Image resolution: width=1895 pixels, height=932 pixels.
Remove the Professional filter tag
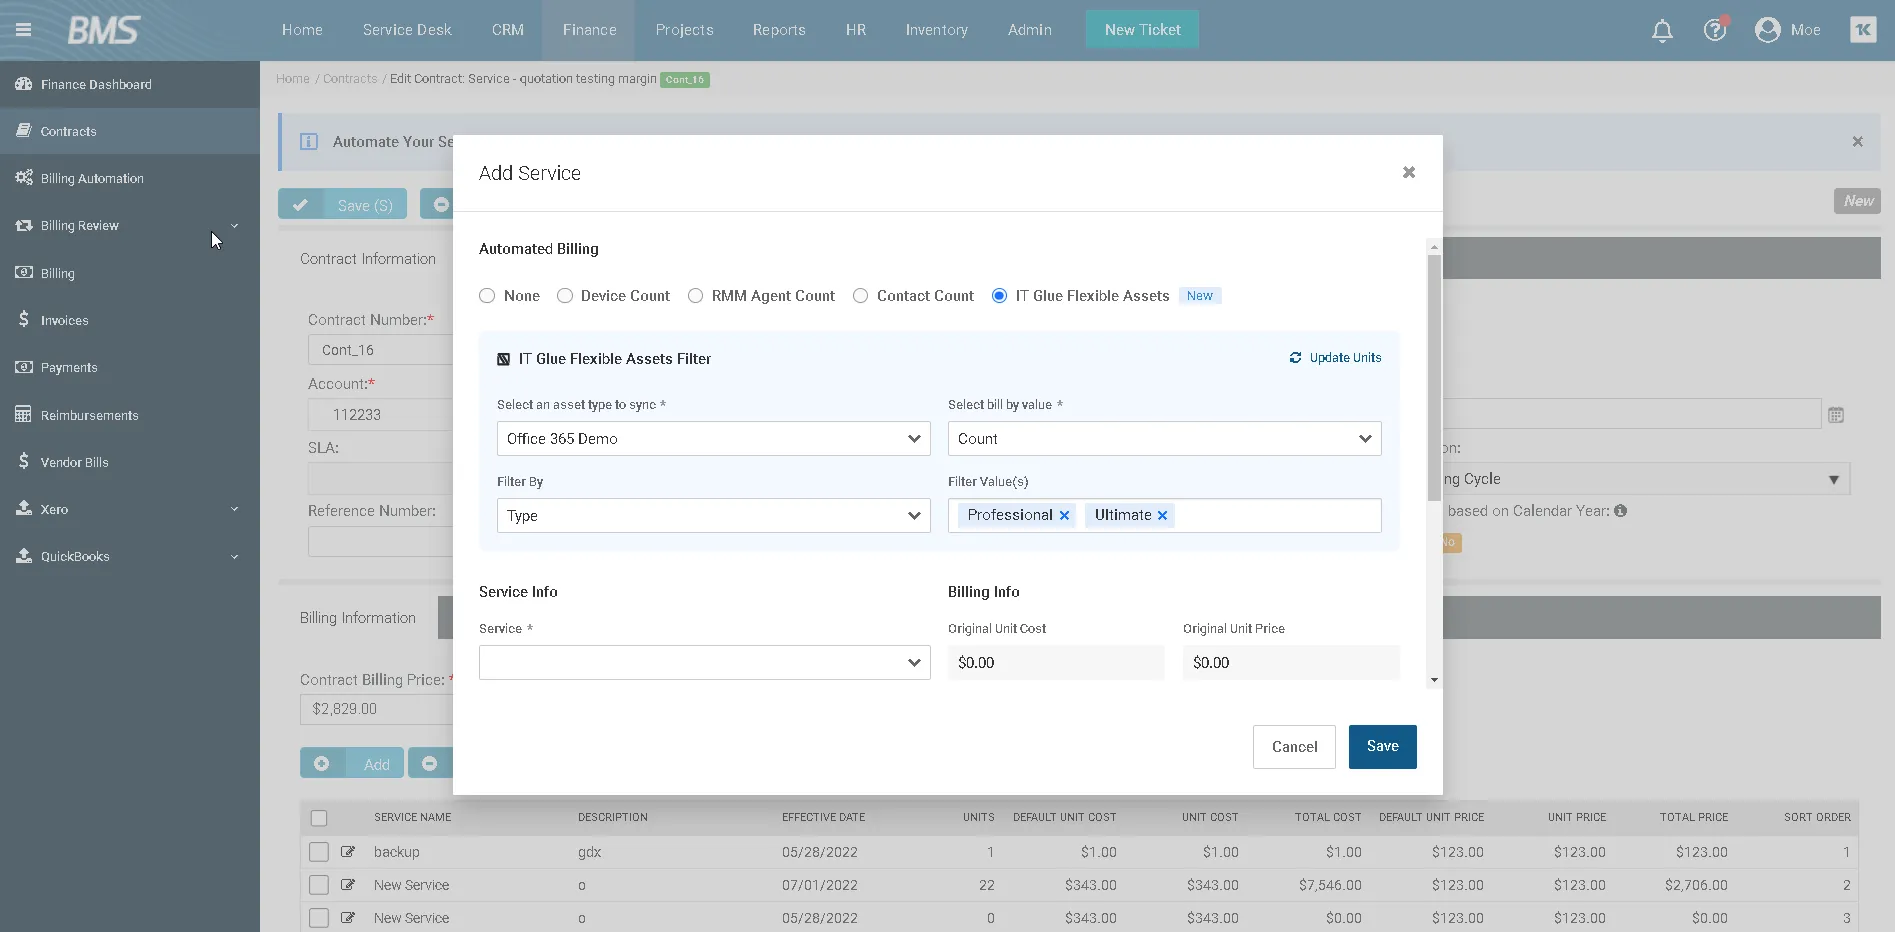click(1064, 516)
